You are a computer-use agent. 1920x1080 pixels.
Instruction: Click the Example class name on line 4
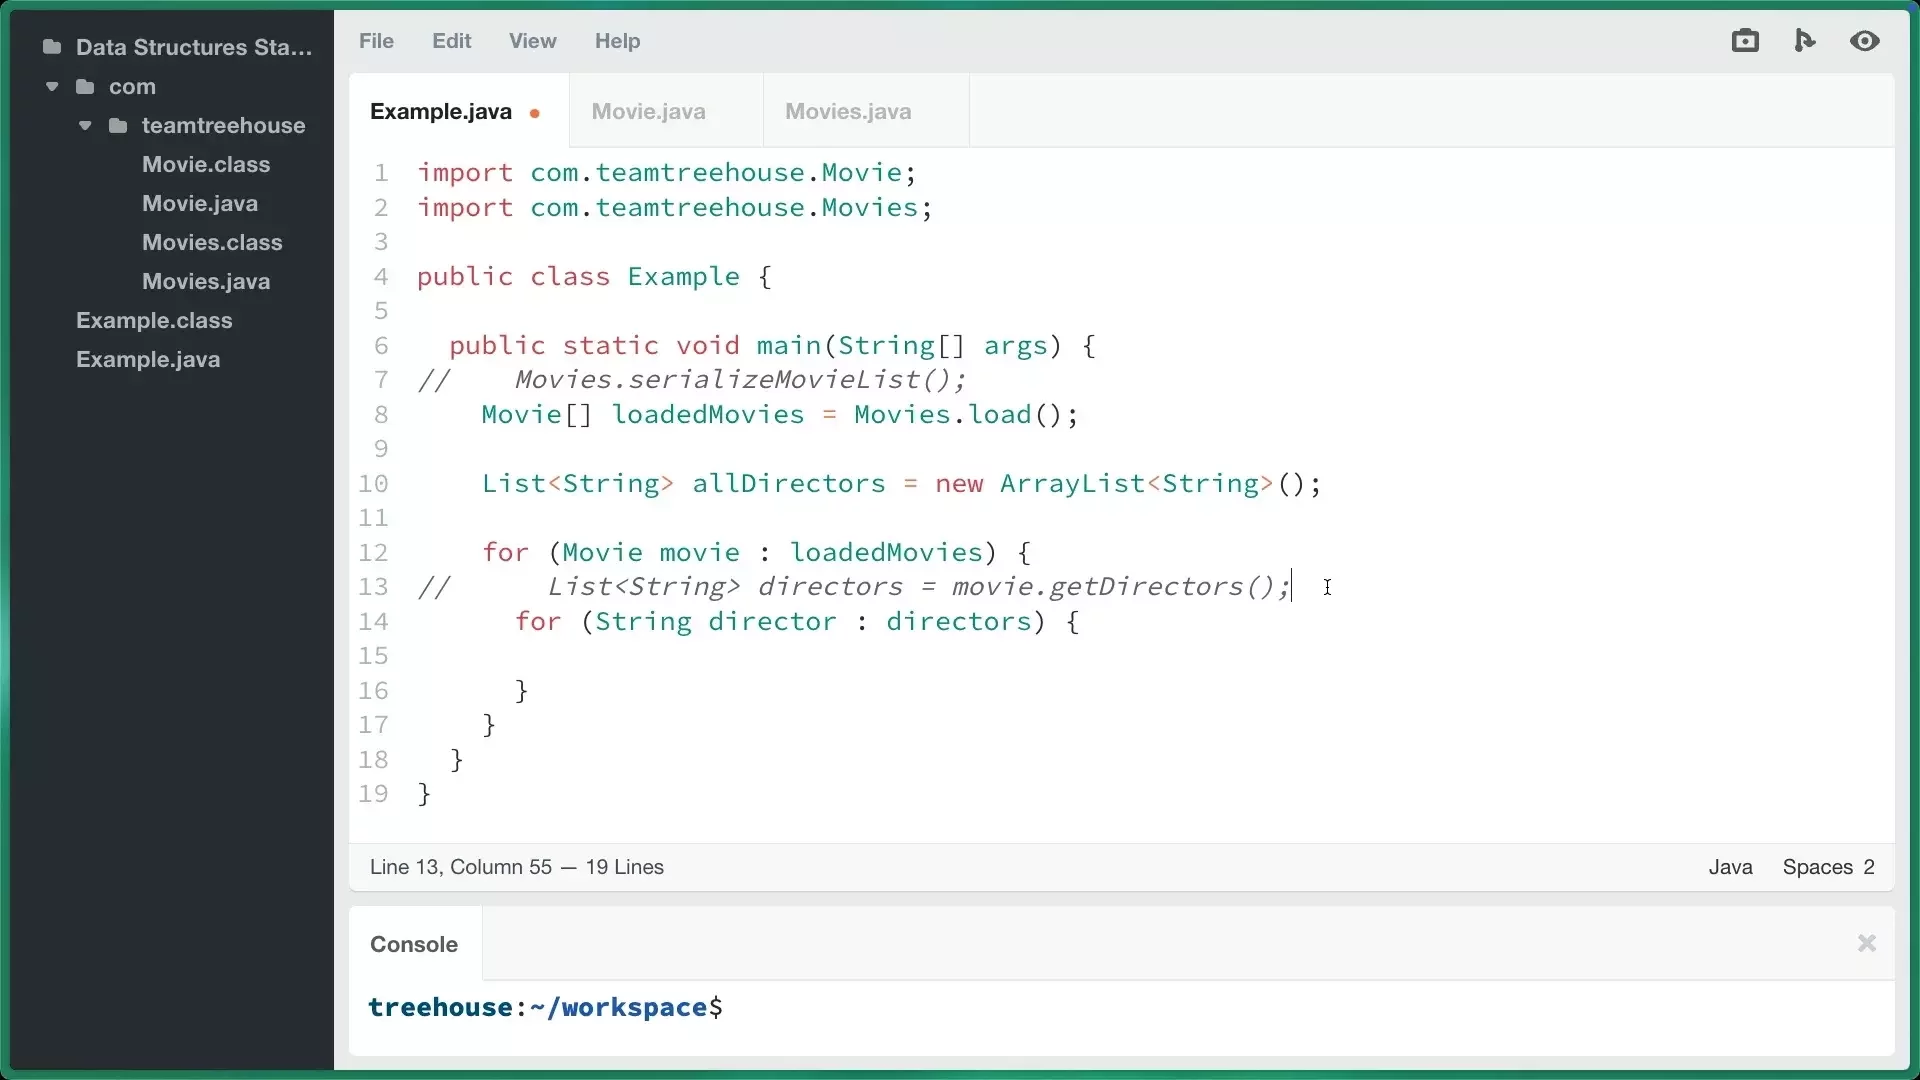pos(684,277)
